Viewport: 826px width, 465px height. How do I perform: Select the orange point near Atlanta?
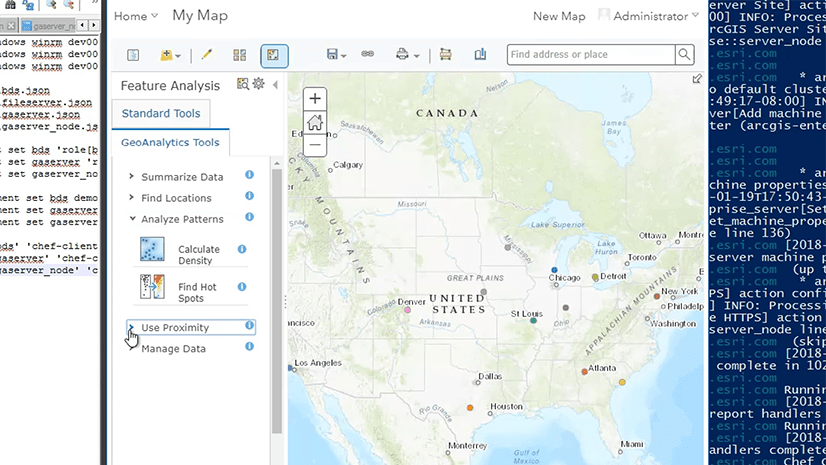click(584, 371)
